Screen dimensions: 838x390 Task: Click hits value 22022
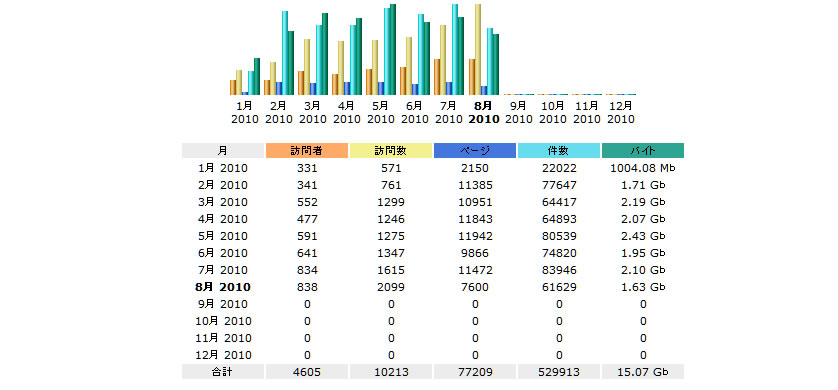pos(559,168)
